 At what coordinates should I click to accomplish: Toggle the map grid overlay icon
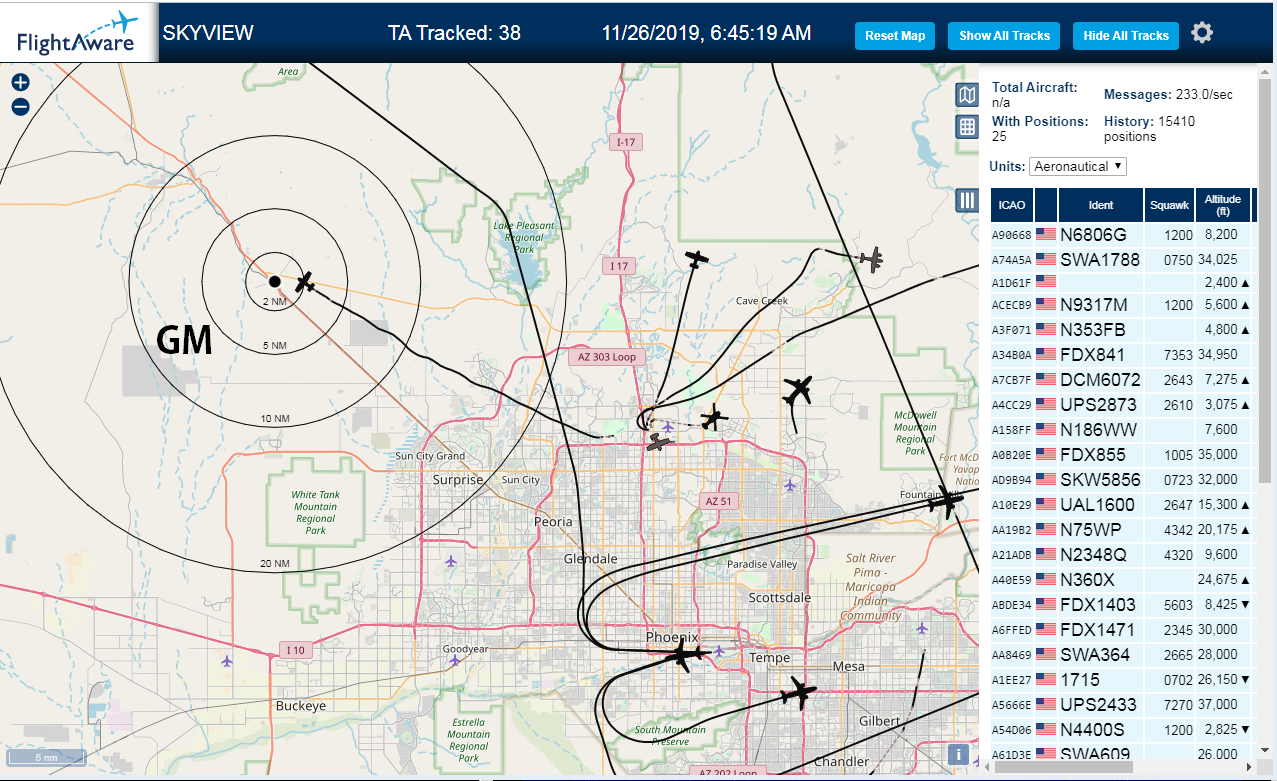point(967,126)
